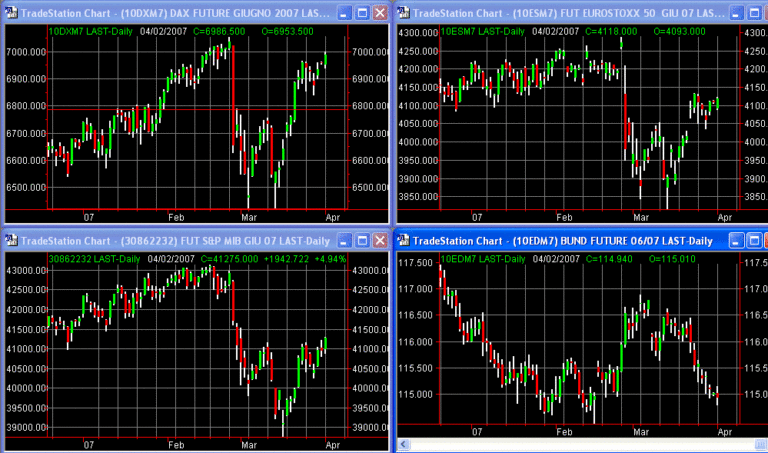
Task: Maximize the DAX Future chart window
Action: click(361, 13)
